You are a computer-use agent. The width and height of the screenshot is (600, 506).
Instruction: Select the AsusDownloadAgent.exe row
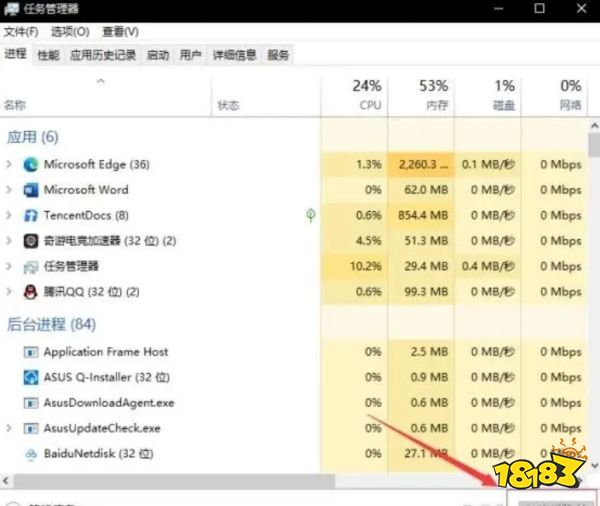[x=294, y=403]
